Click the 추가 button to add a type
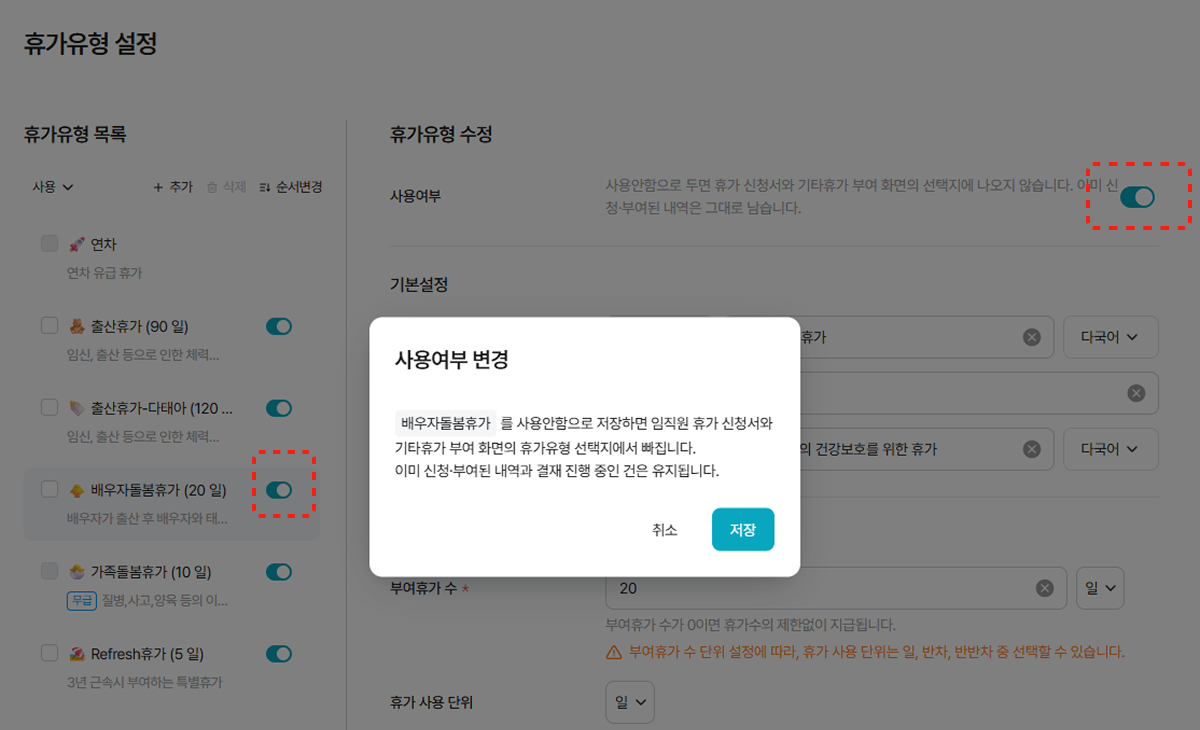The width and height of the screenshot is (1200, 730). pos(172,187)
